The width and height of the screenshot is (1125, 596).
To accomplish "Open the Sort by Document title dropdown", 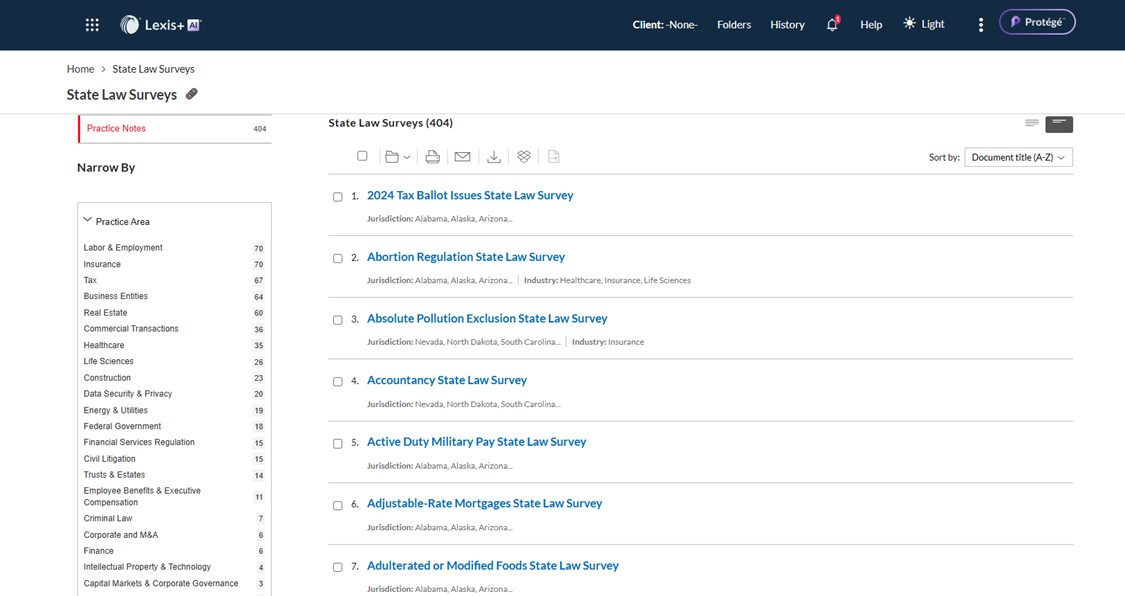I will point(1018,157).
